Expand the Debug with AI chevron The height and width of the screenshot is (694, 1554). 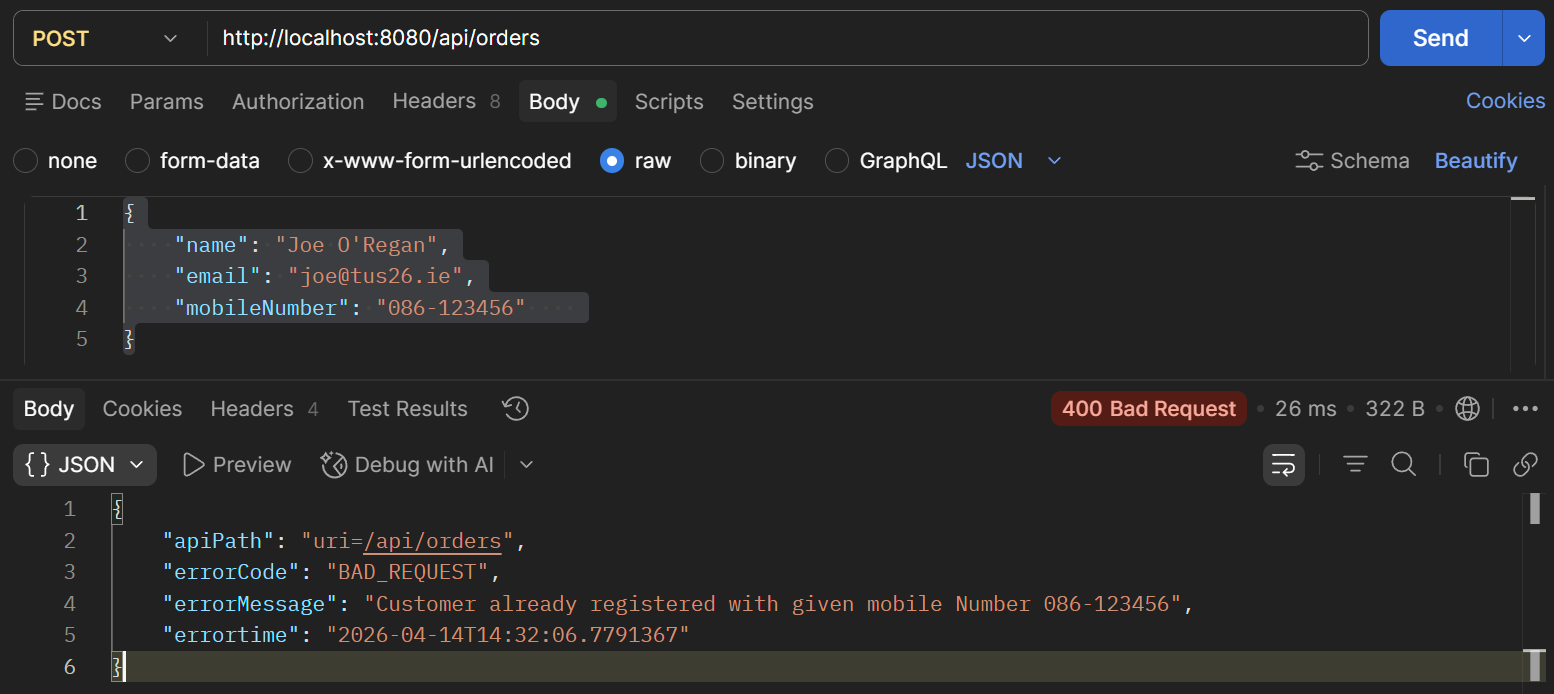point(527,464)
